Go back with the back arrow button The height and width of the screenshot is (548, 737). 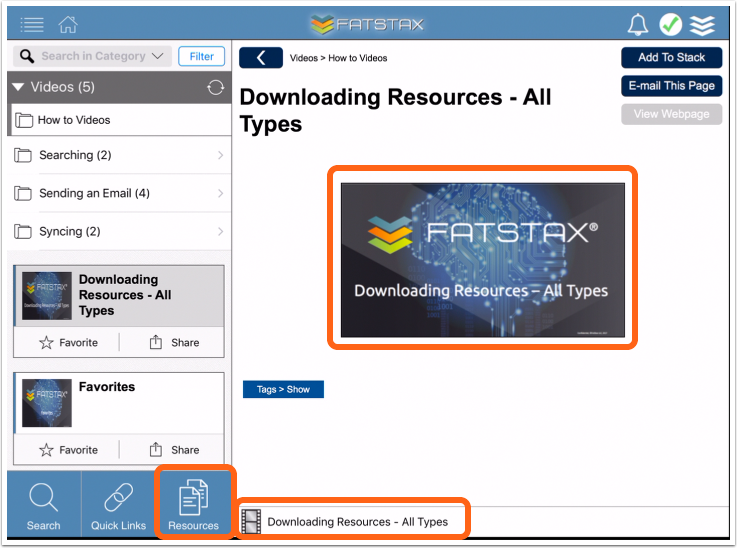(x=261, y=58)
